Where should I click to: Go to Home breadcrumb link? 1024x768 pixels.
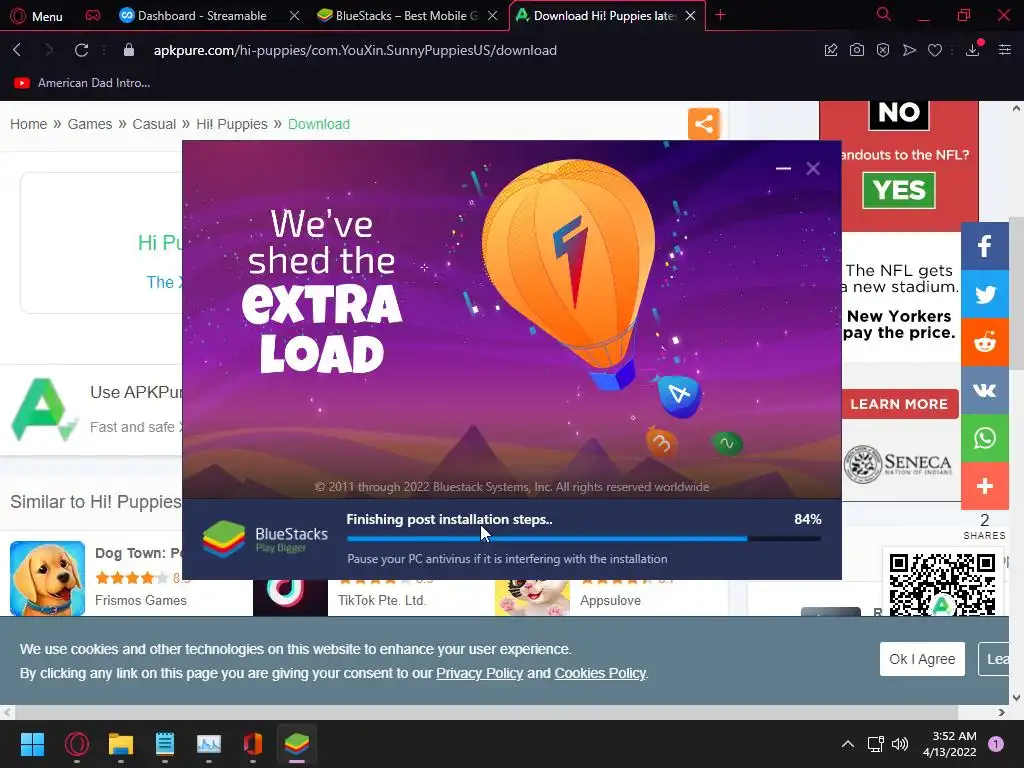pos(28,124)
